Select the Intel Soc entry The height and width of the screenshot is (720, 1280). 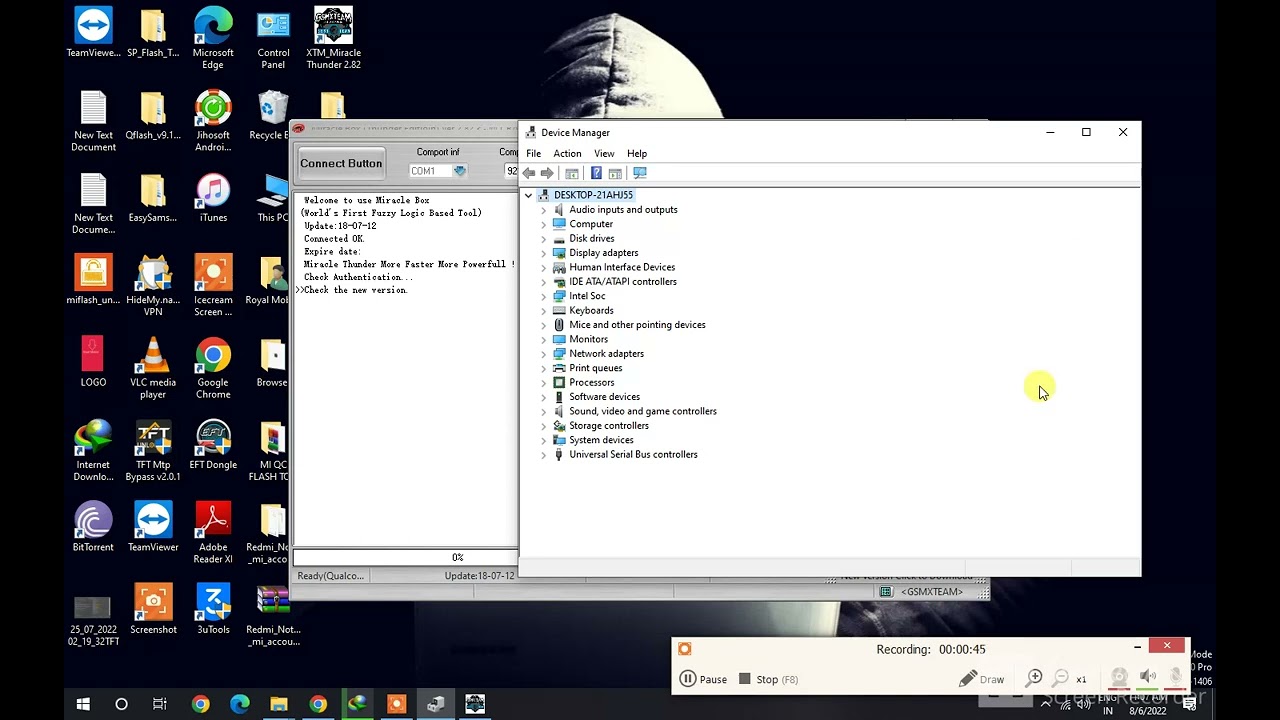pyautogui.click(x=587, y=296)
